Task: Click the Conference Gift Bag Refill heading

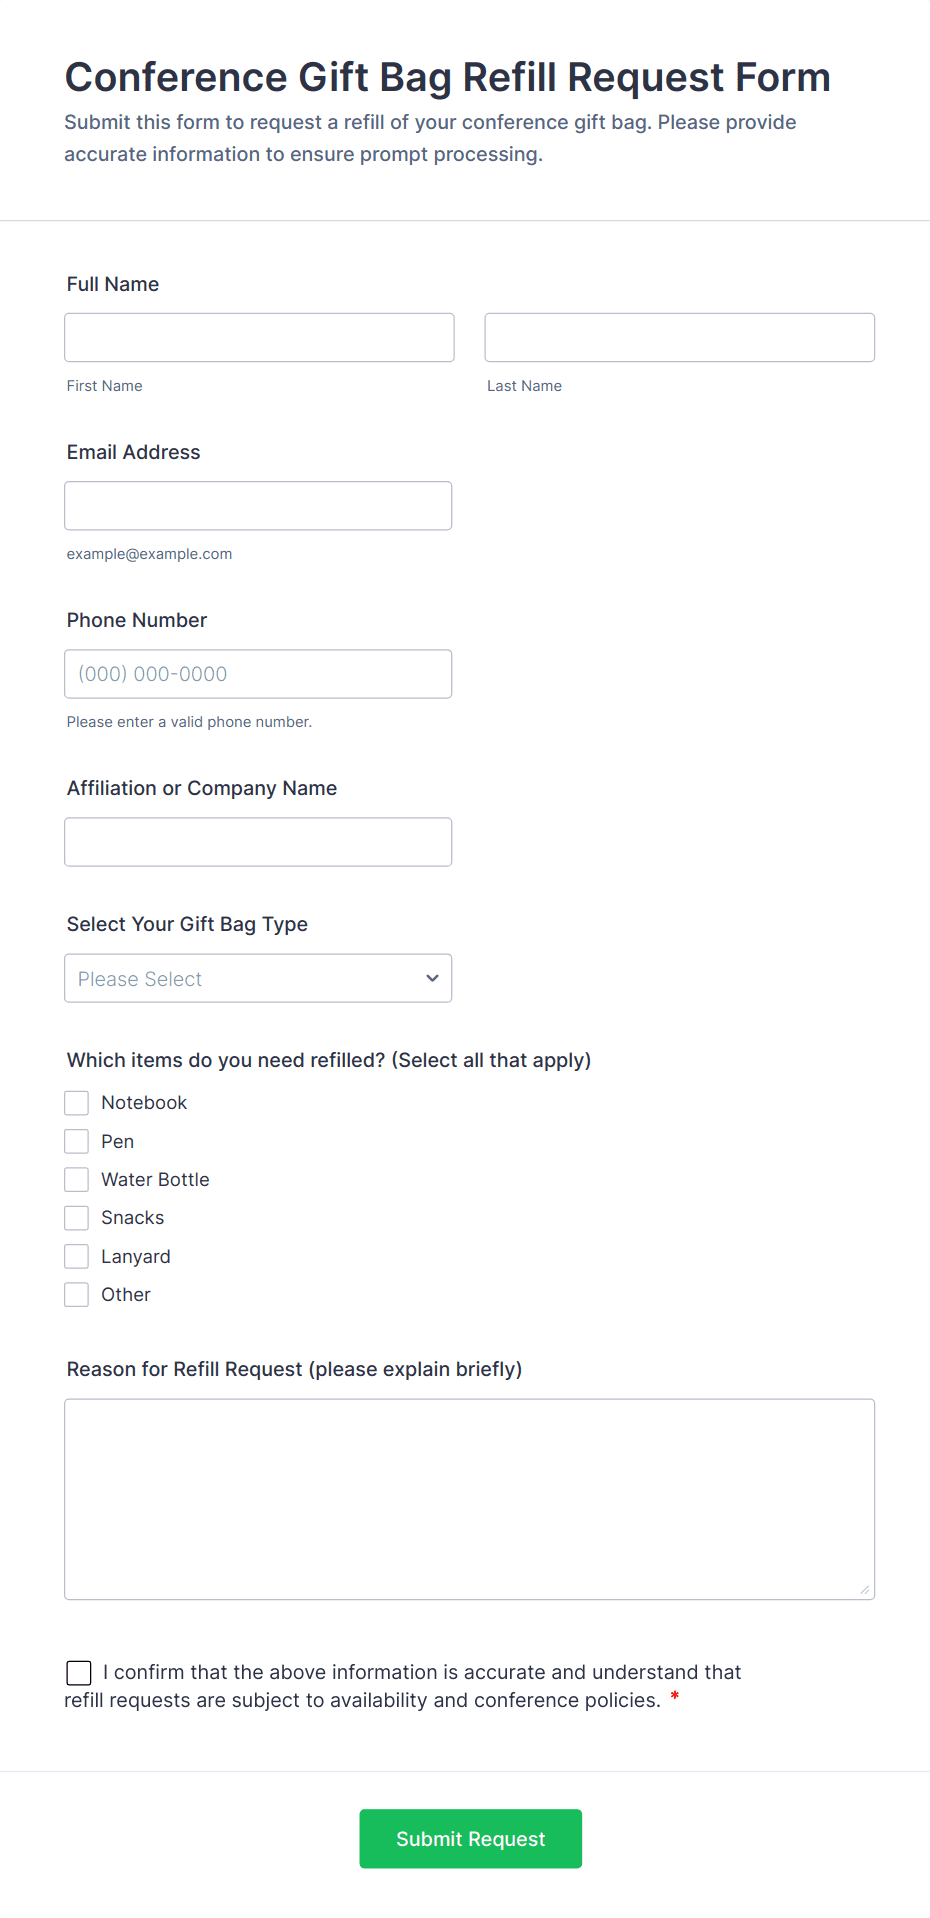Action: 448,78
